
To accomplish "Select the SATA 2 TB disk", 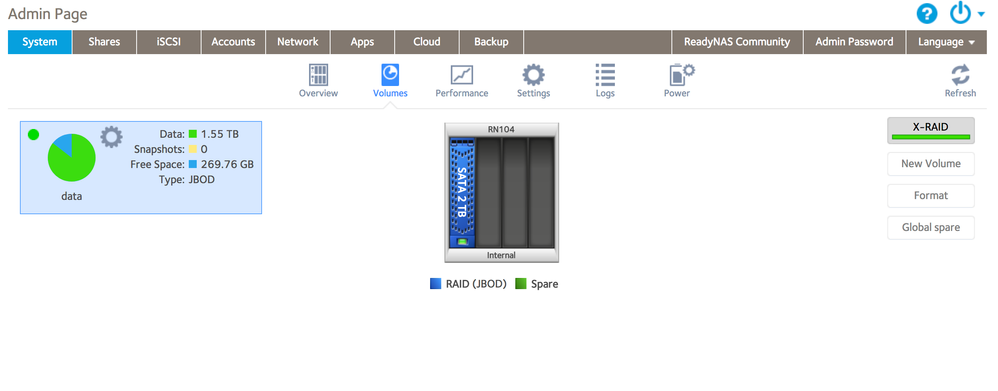I will click(463, 192).
